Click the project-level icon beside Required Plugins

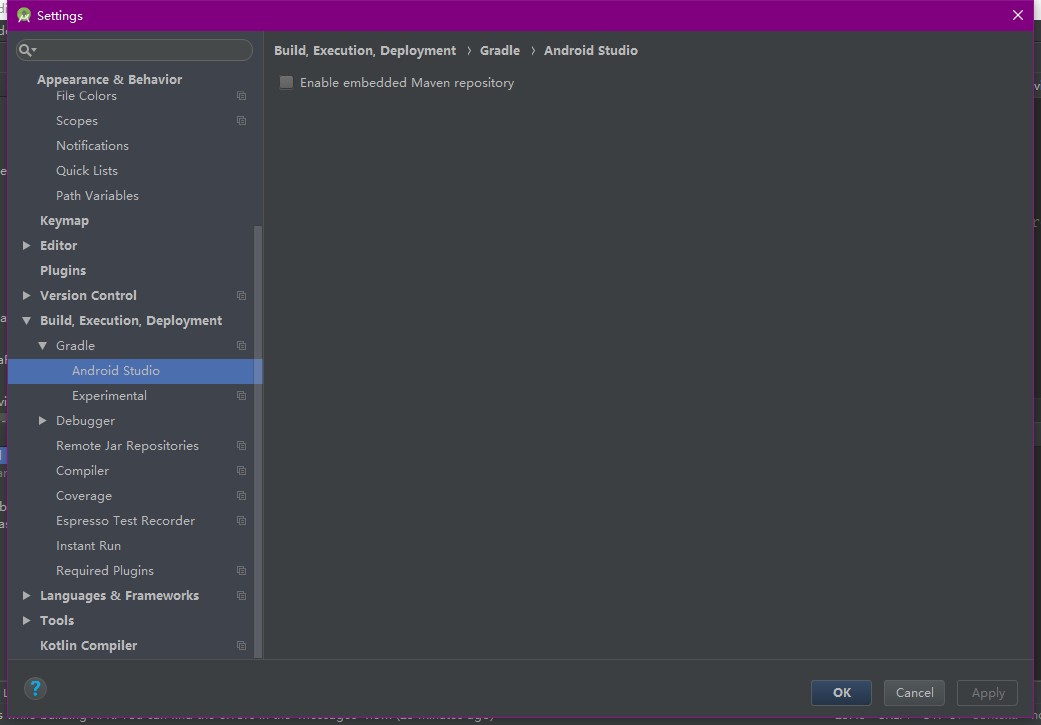242,571
